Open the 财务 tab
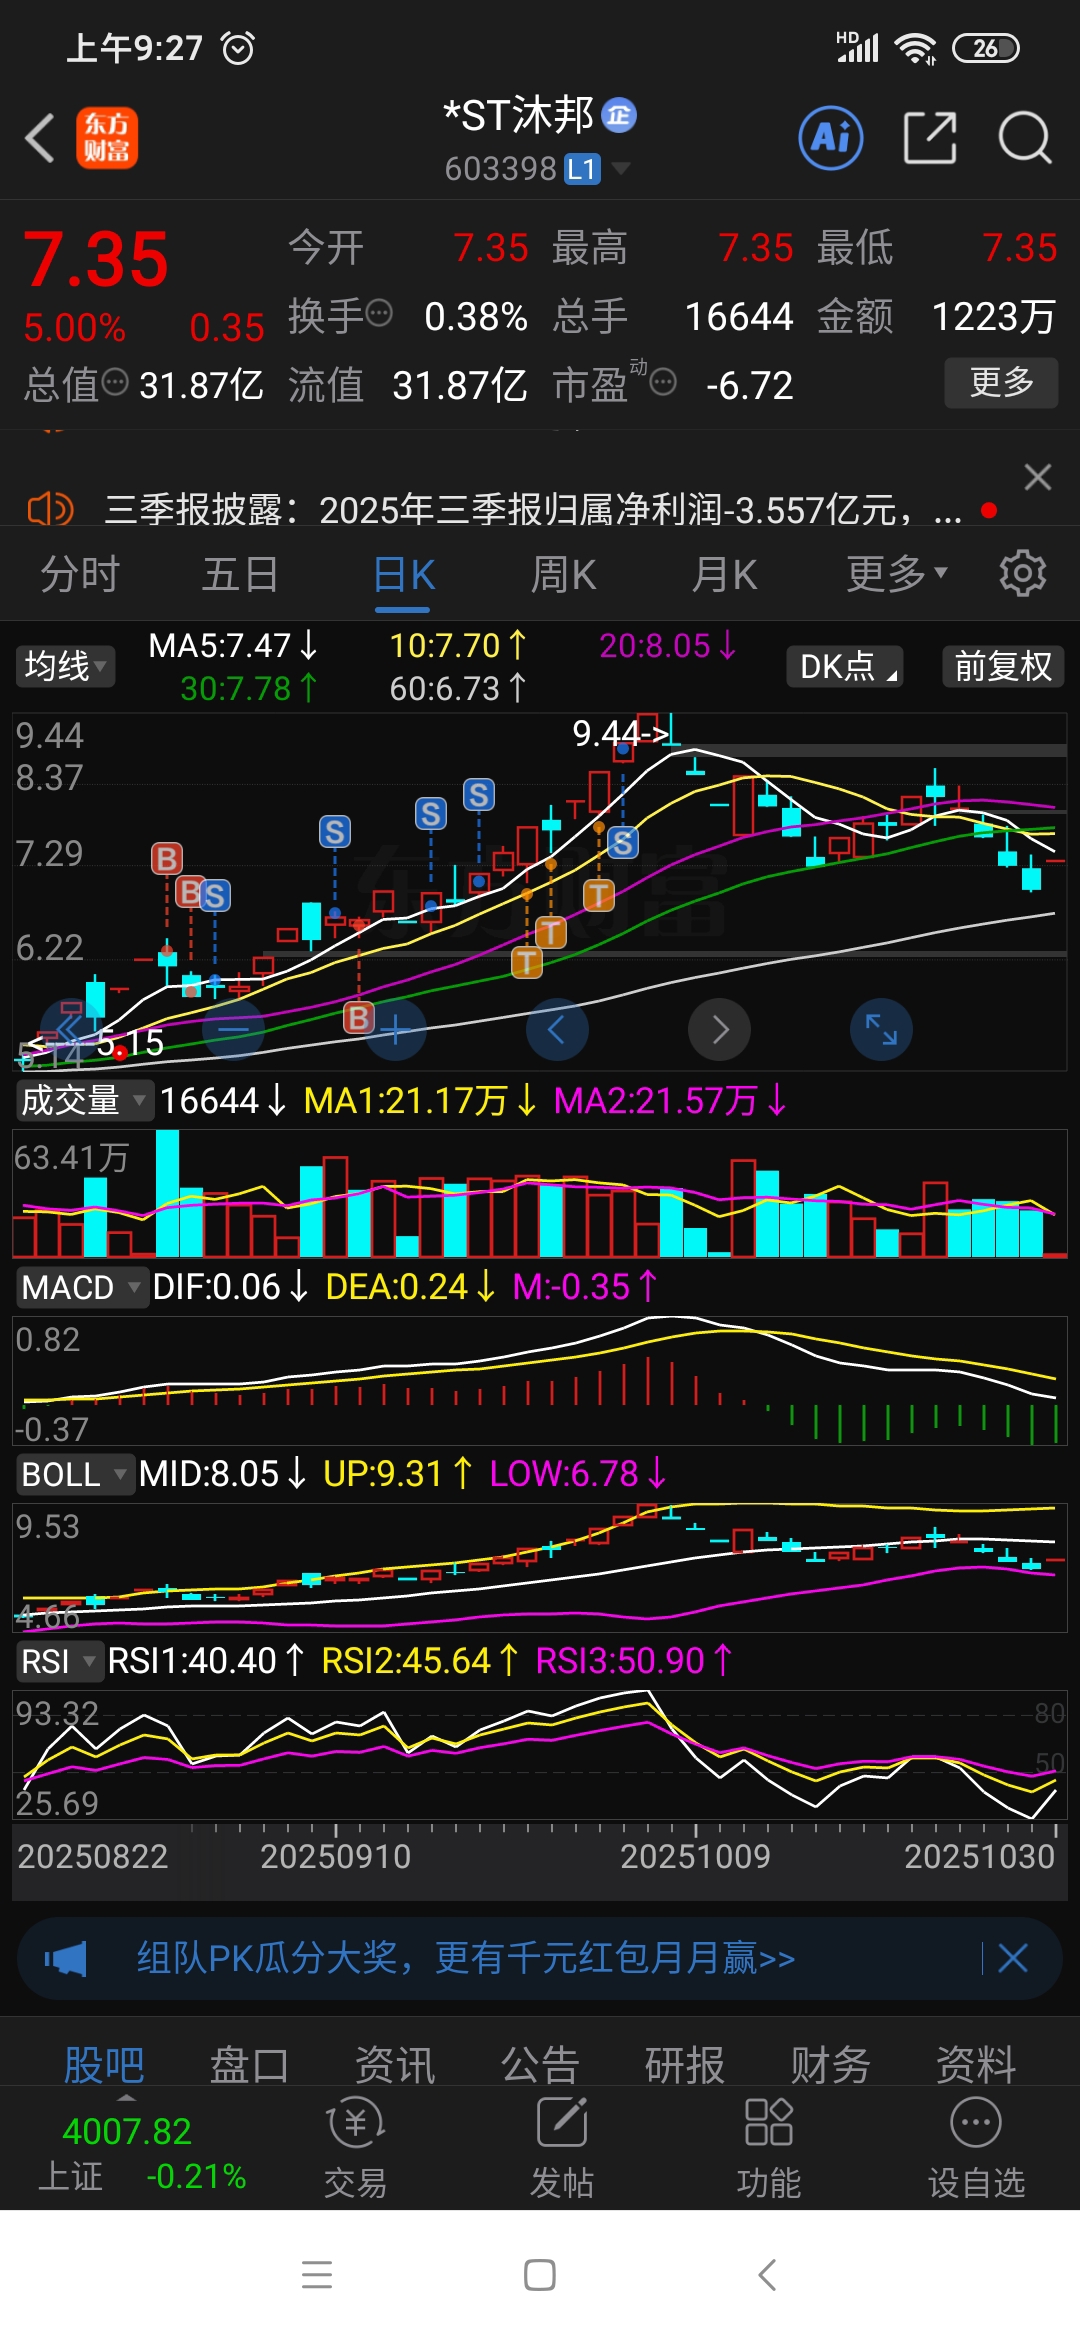 coord(831,2064)
